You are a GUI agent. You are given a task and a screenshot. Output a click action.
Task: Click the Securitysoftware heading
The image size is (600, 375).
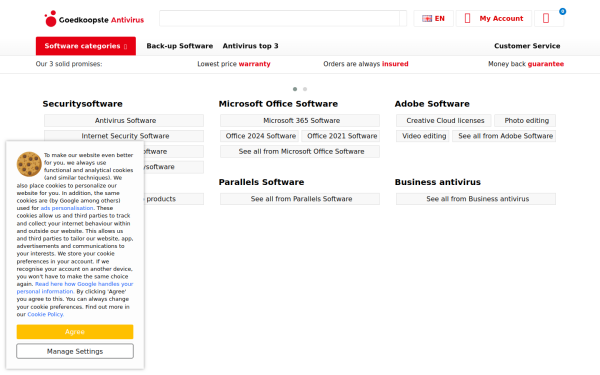82,104
